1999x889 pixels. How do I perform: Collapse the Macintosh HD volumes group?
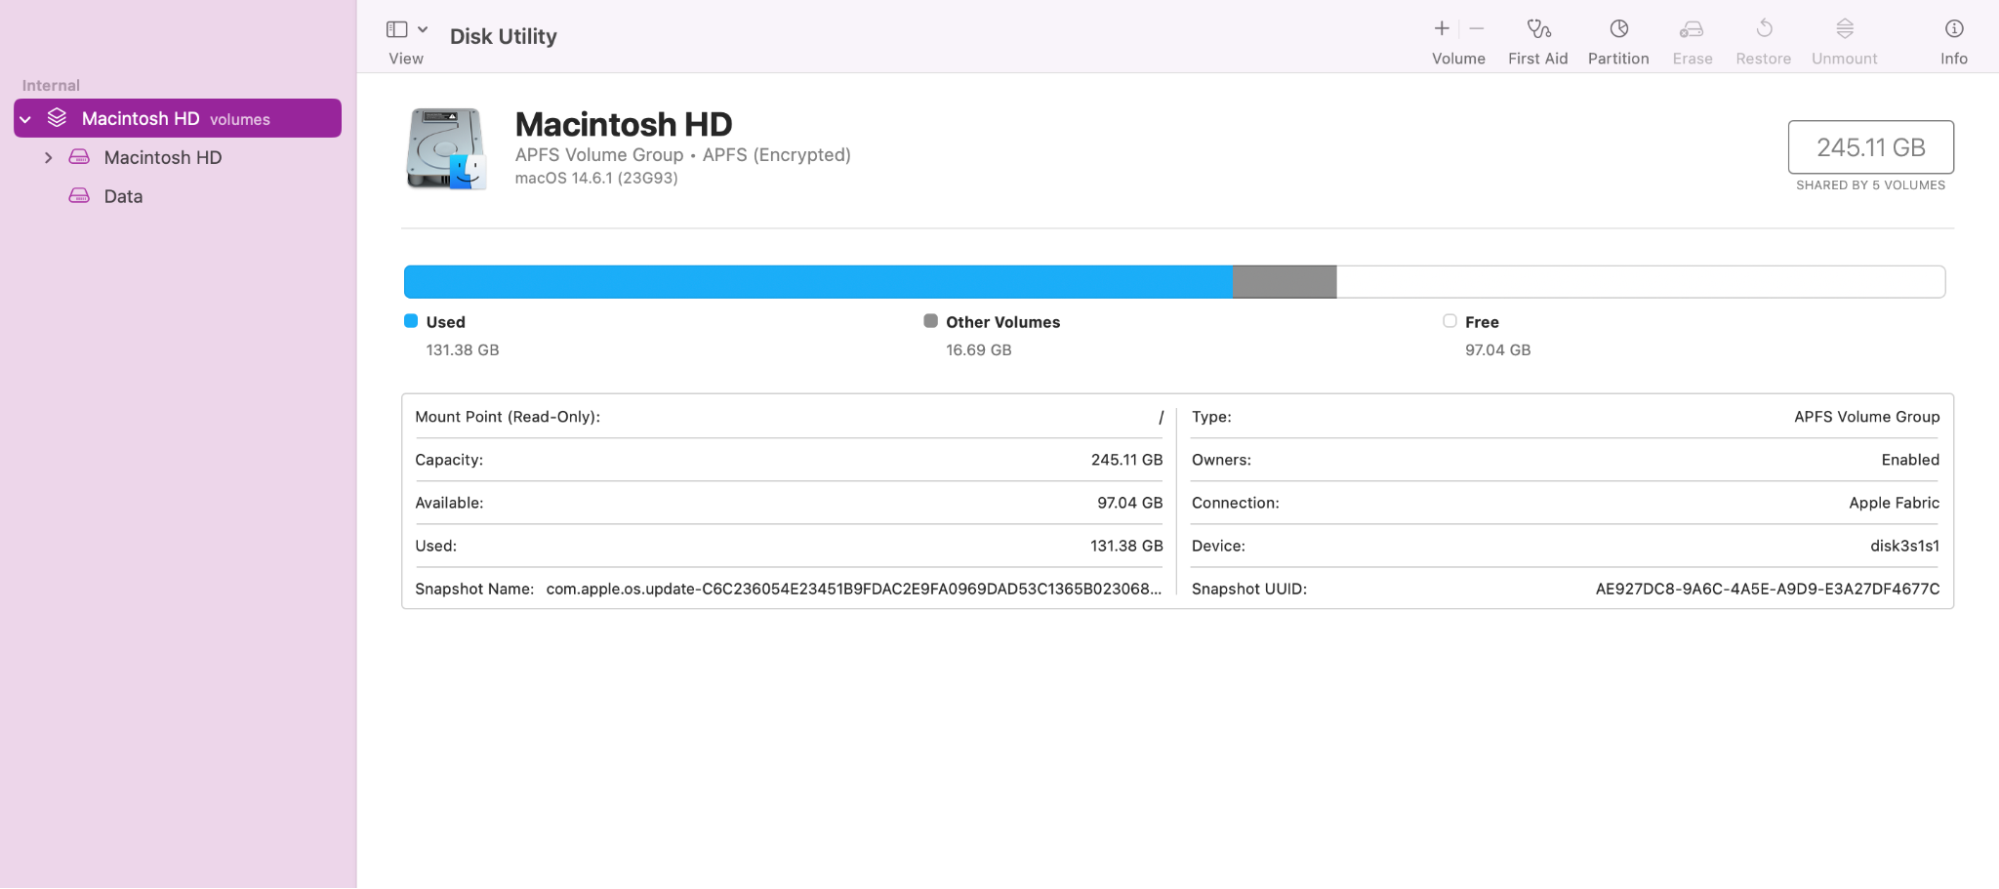[x=25, y=119]
